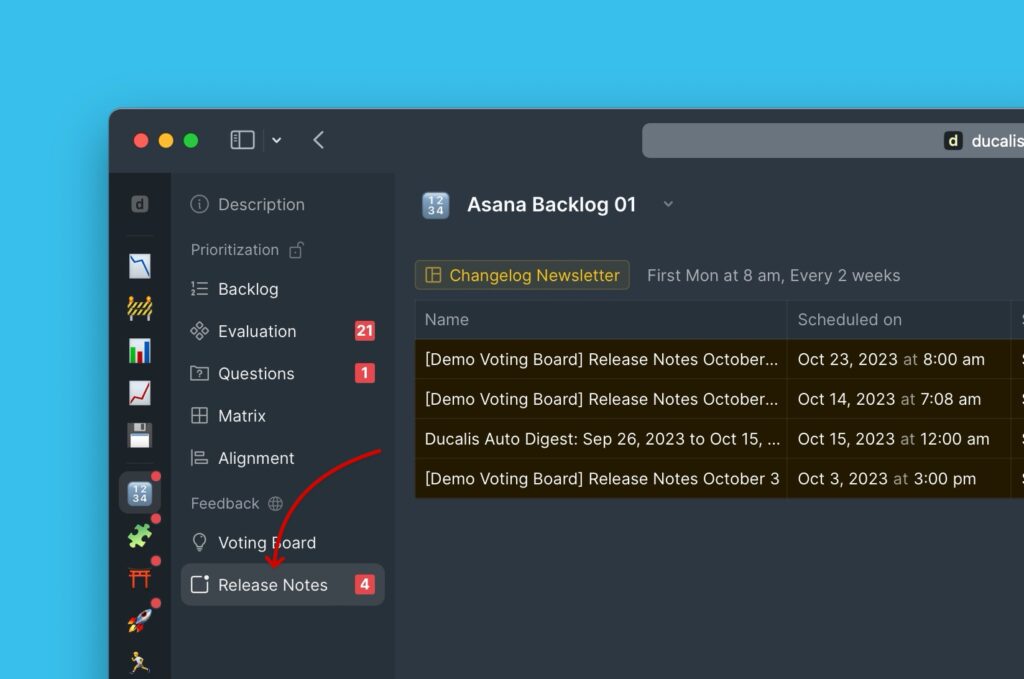This screenshot has width=1024, height=679.
Task: Select the calendar 1234 workspace icon
Action: click(x=140, y=492)
